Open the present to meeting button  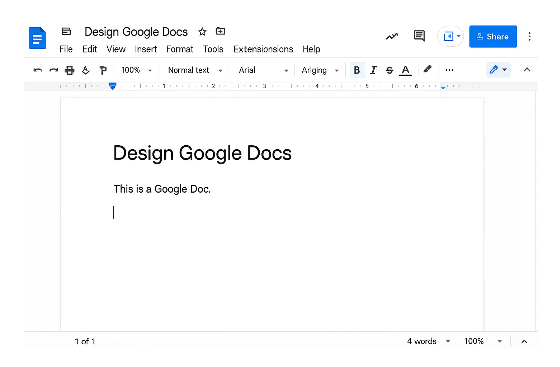451,36
